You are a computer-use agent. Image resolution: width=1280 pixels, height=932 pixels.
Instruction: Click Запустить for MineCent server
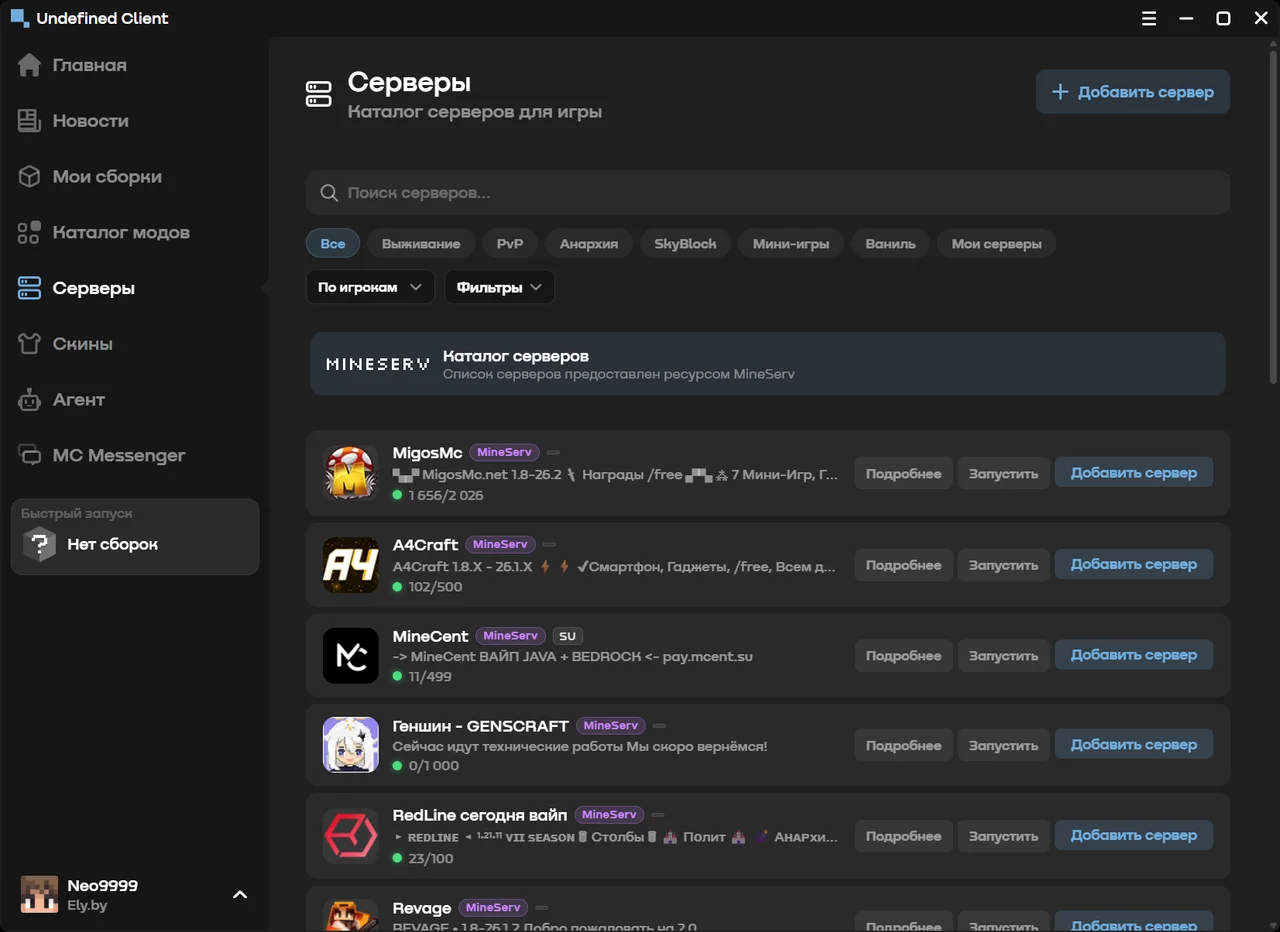1003,656
